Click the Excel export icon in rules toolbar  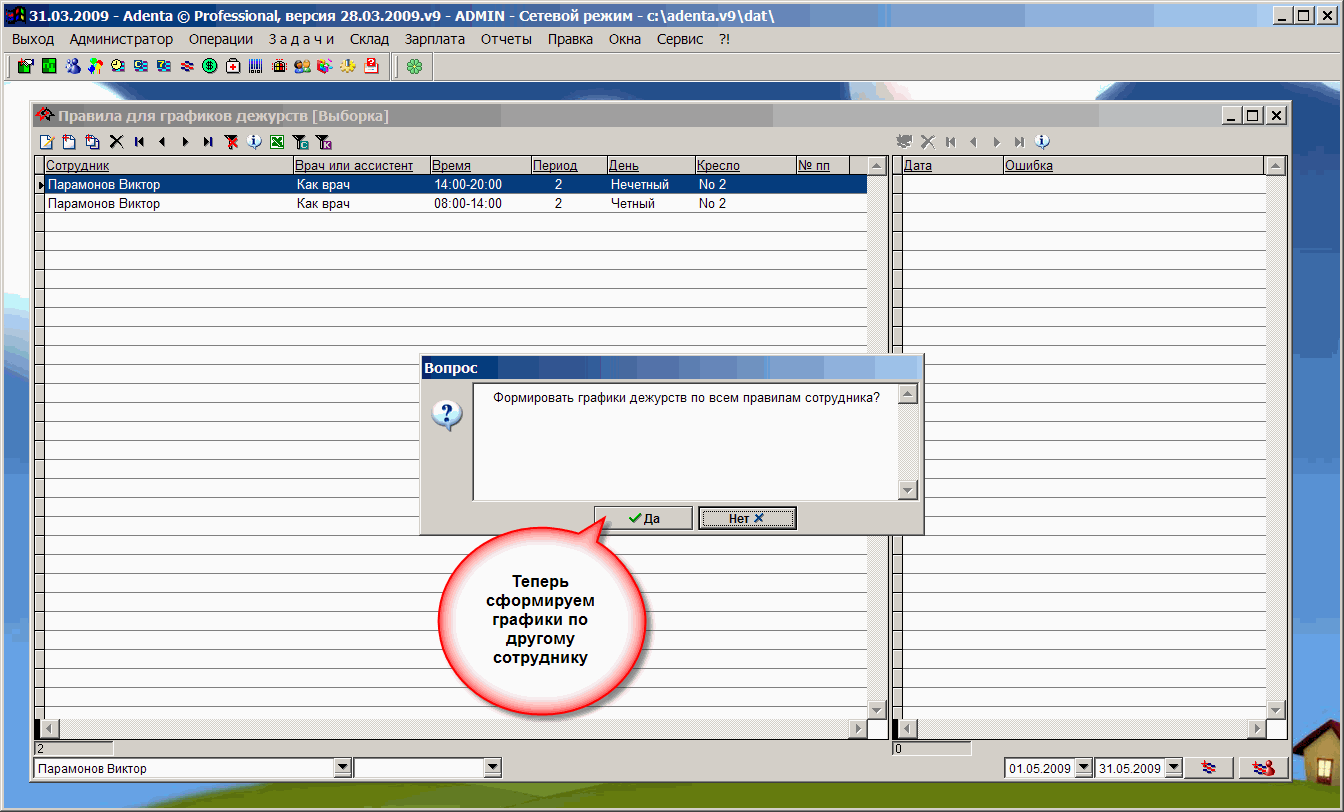(277, 142)
